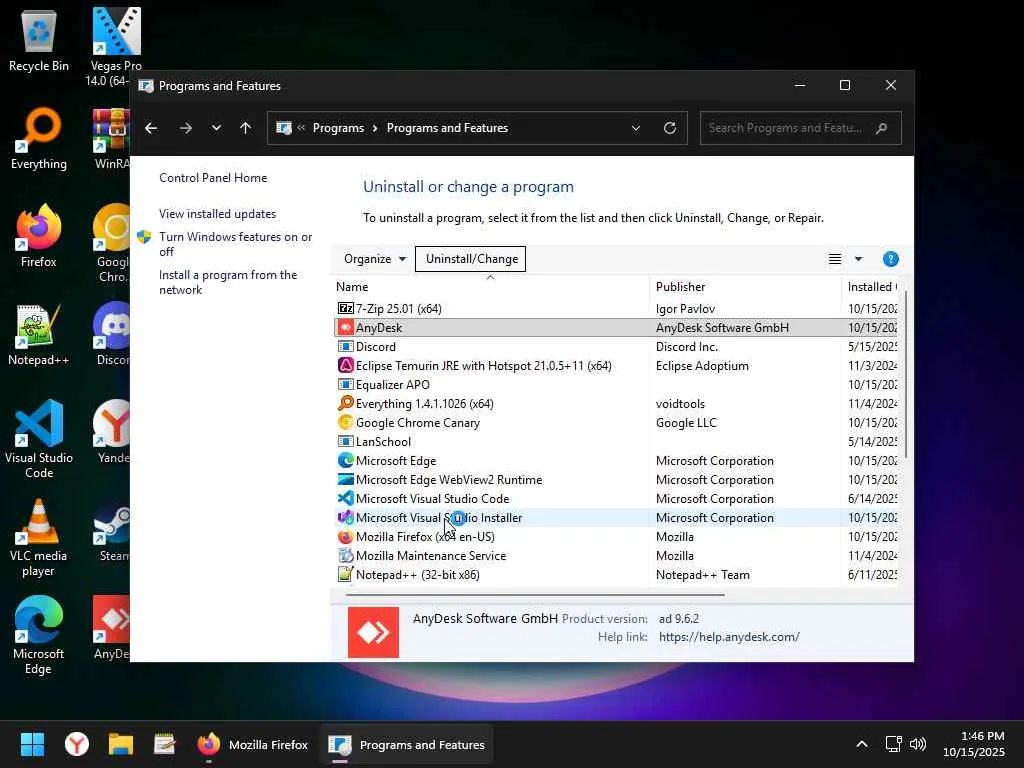Select Notepad++ (32-bit x86) row icon
The width and height of the screenshot is (1024, 768).
pyautogui.click(x=345, y=575)
